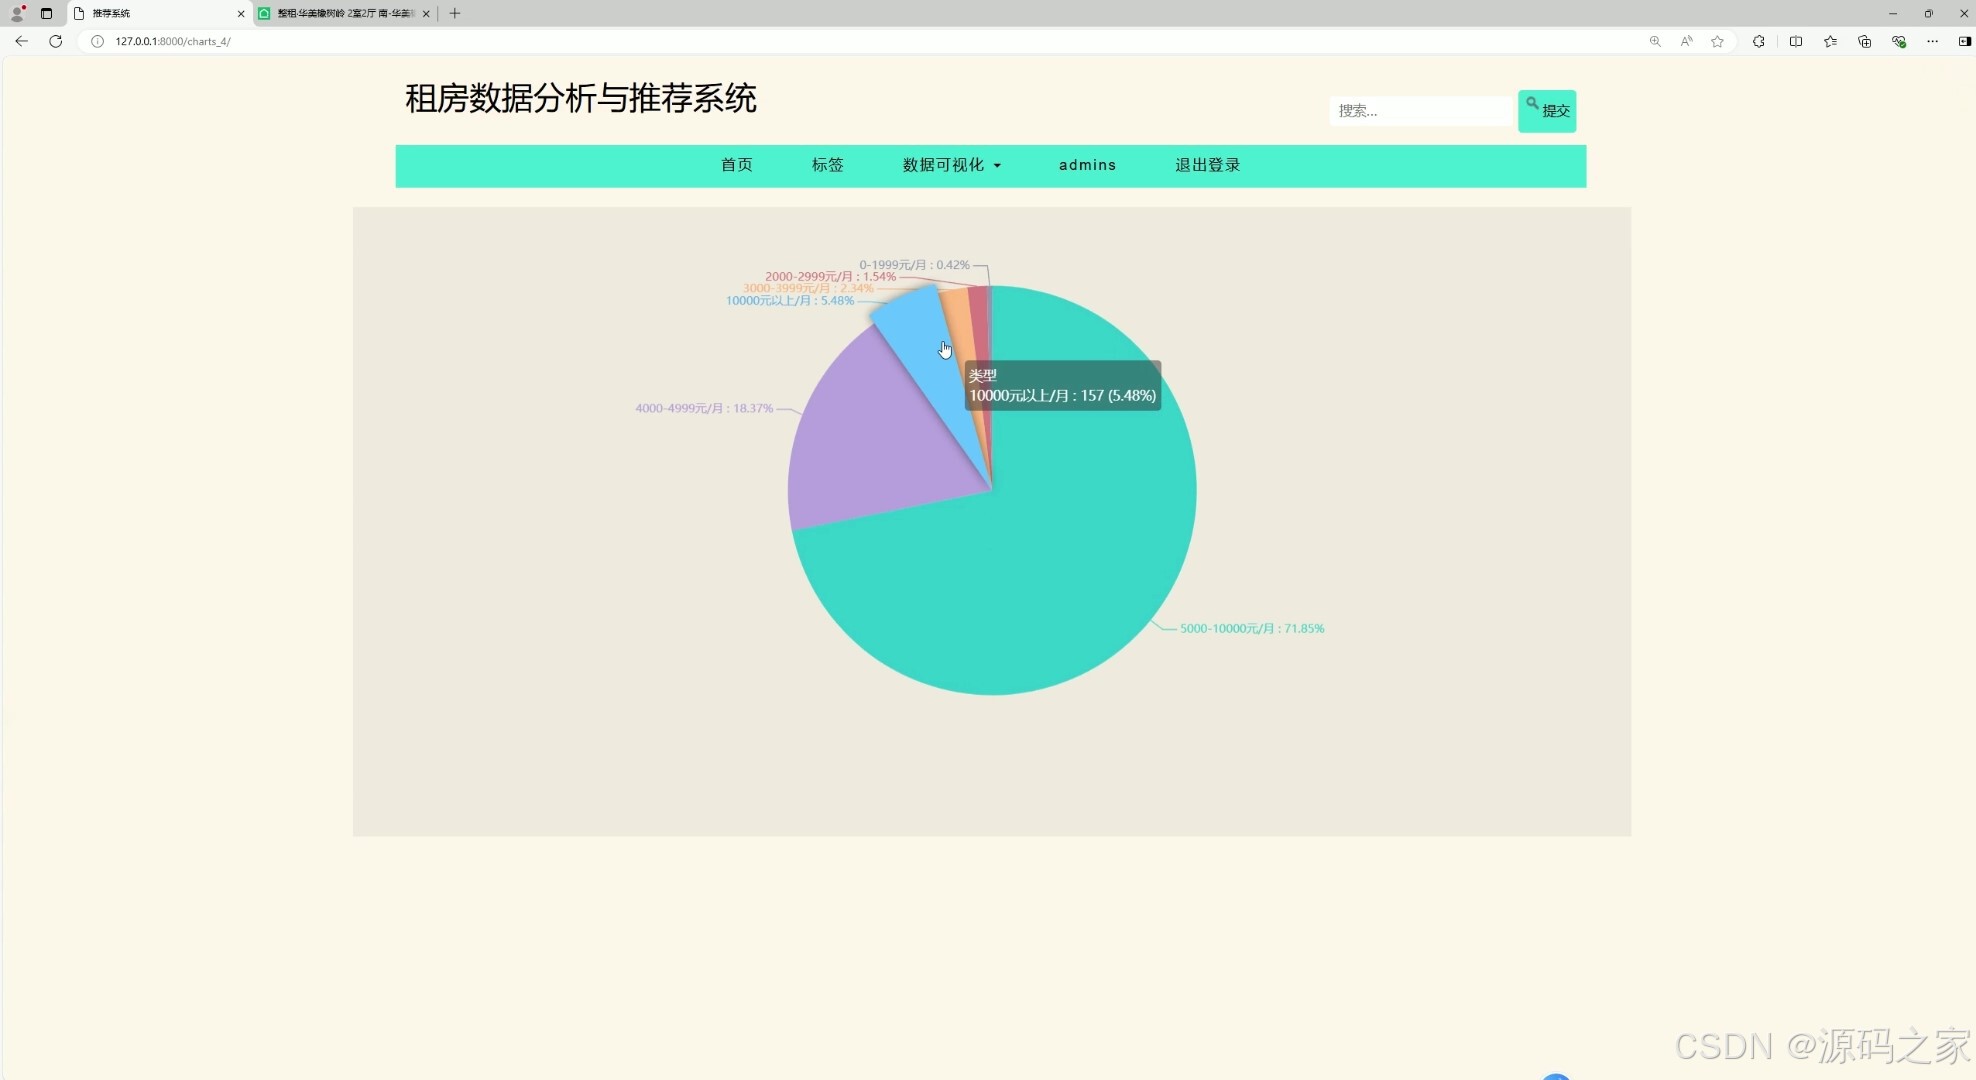Open the tab actions menu

46,13
